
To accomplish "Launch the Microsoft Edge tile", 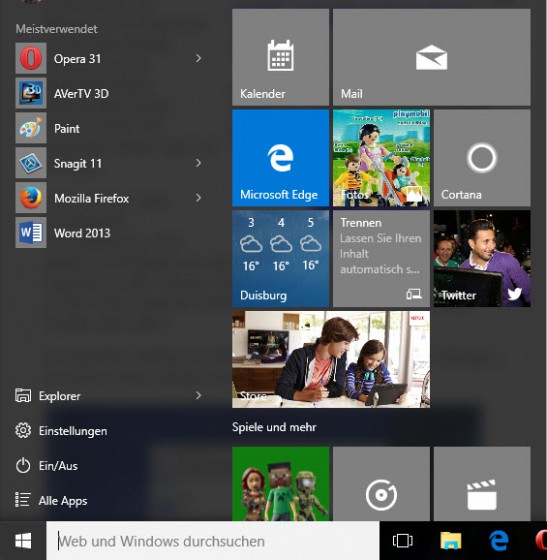I will click(280, 158).
